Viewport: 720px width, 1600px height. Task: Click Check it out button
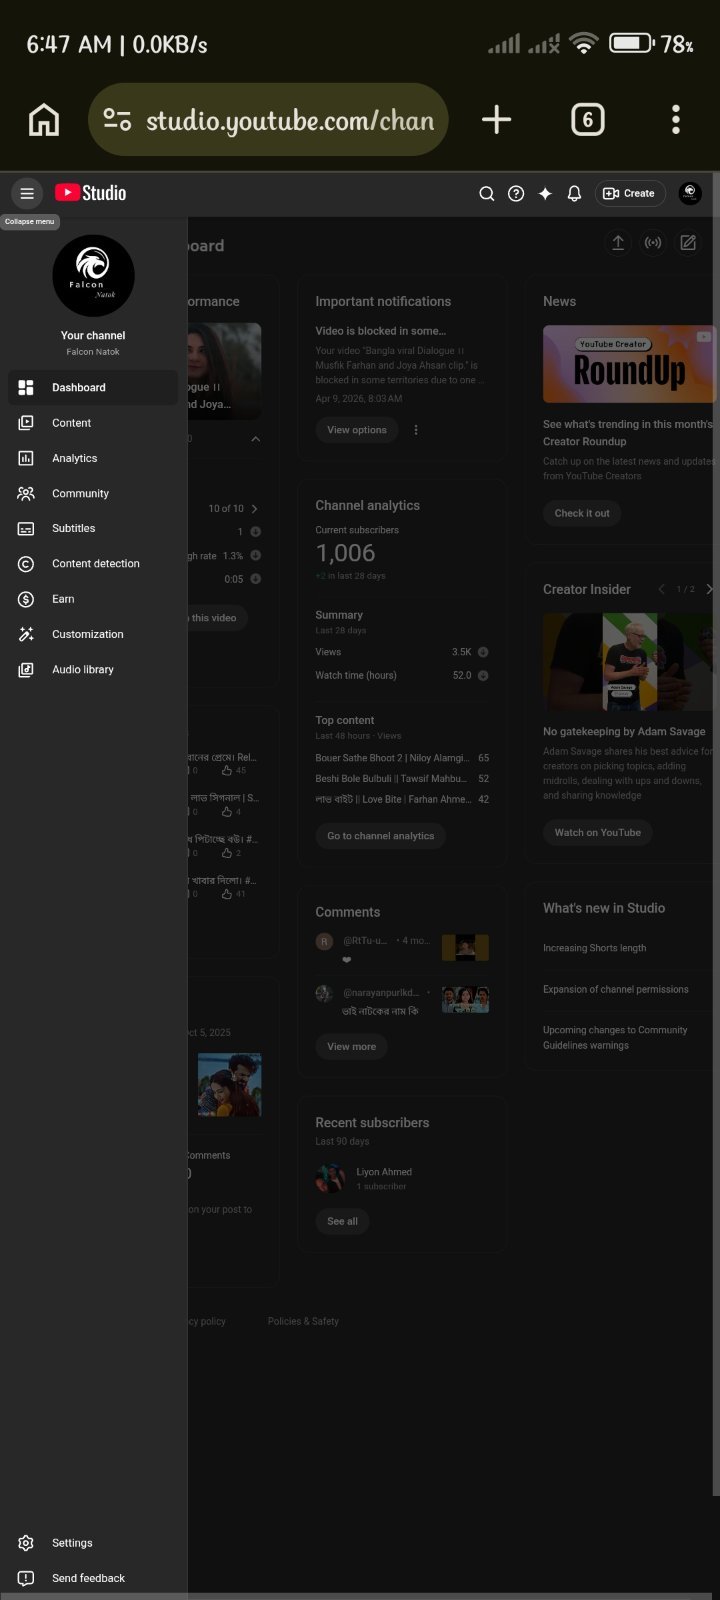pyautogui.click(x=582, y=513)
